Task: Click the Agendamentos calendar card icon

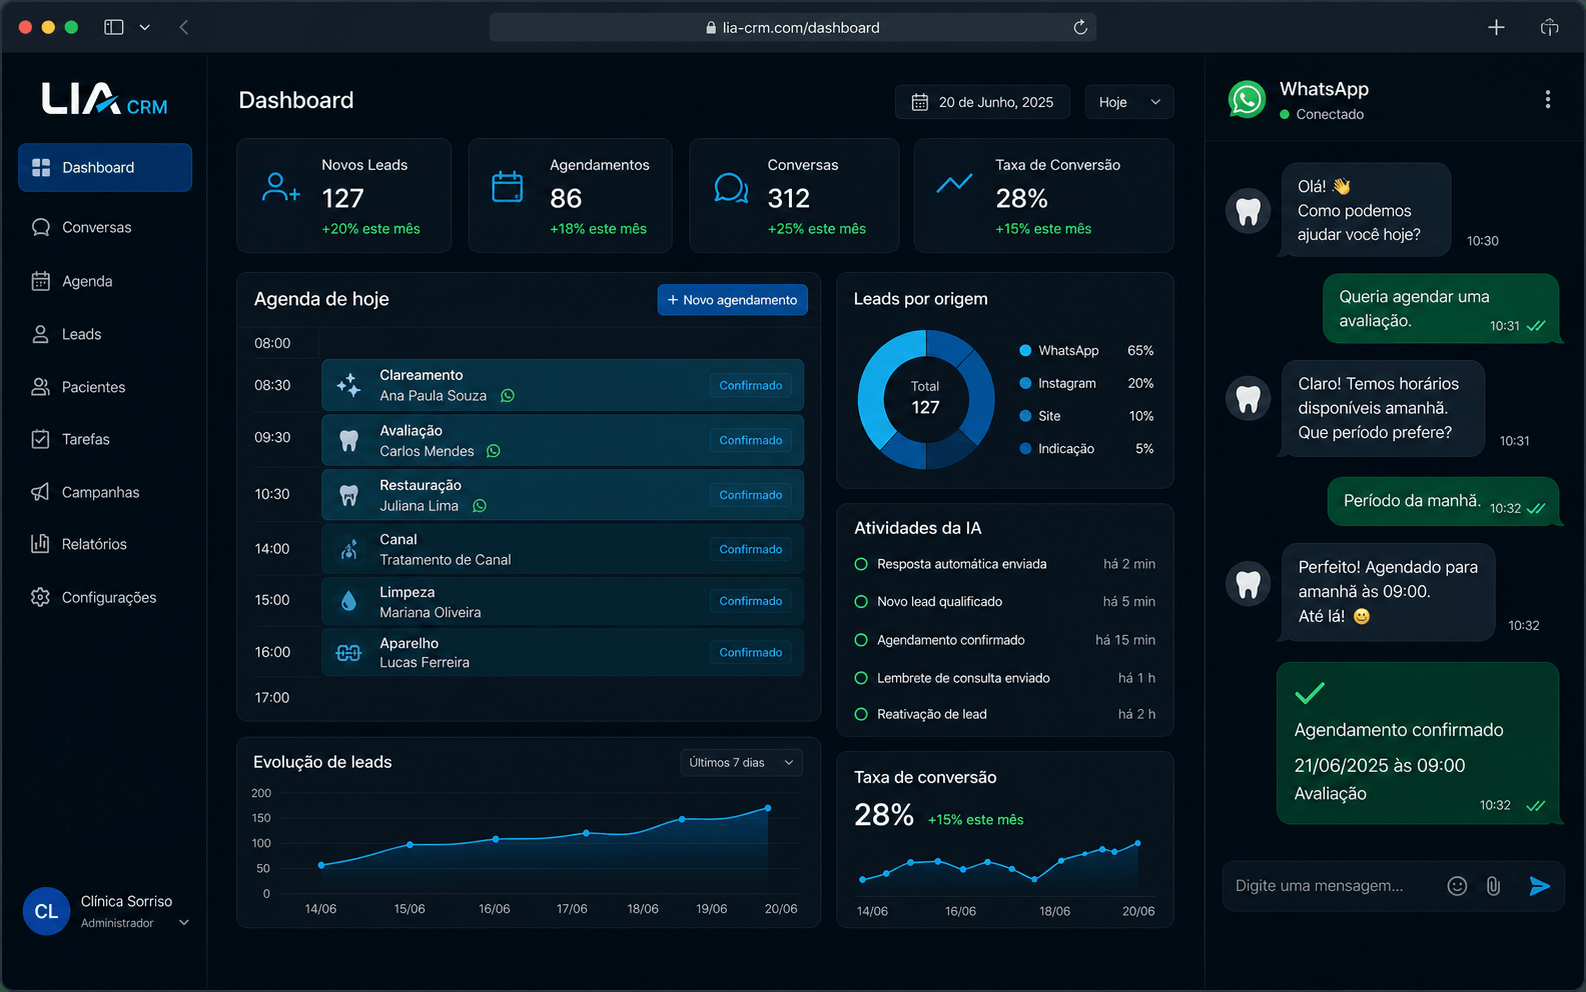Action: coord(507,187)
